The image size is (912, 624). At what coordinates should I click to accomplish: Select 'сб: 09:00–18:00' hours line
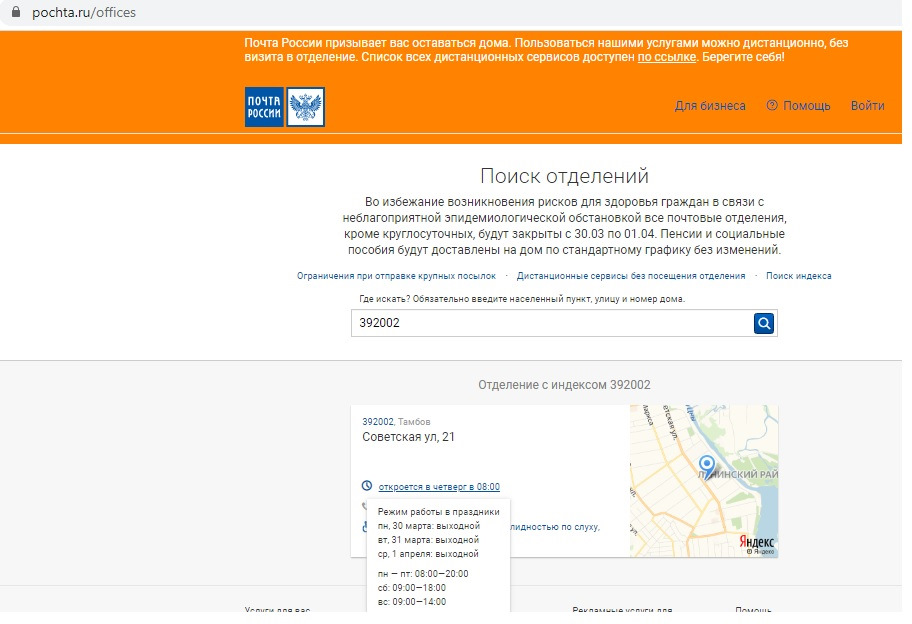click(x=412, y=587)
